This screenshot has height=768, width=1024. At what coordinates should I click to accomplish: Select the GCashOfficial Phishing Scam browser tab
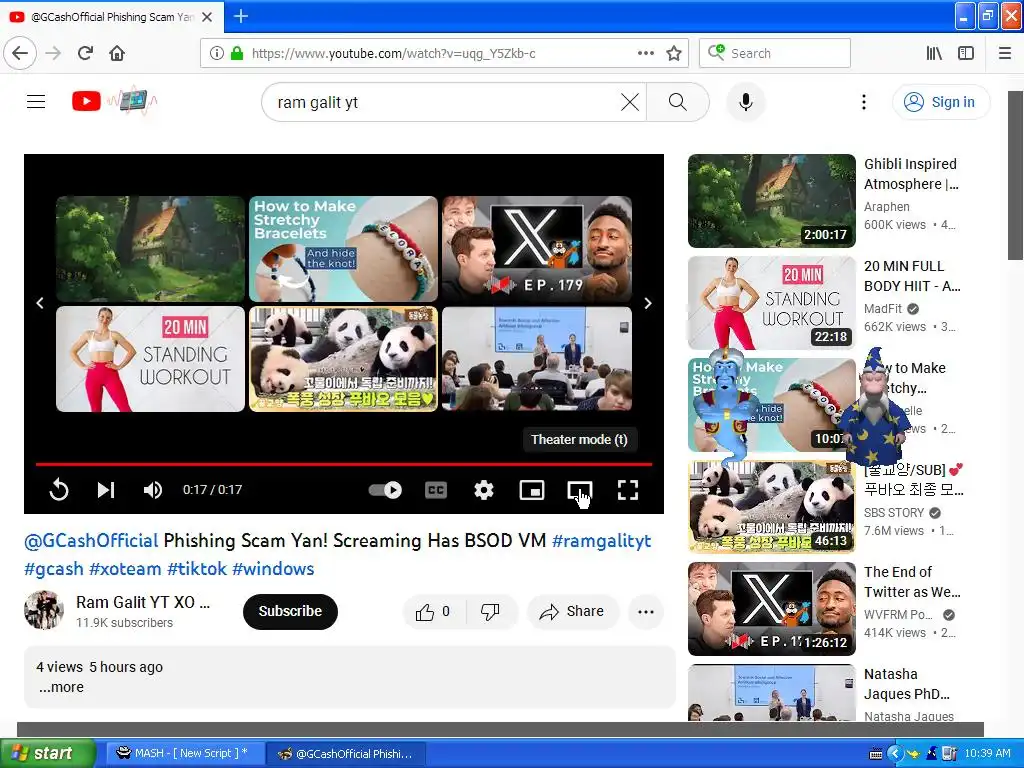coord(112,17)
